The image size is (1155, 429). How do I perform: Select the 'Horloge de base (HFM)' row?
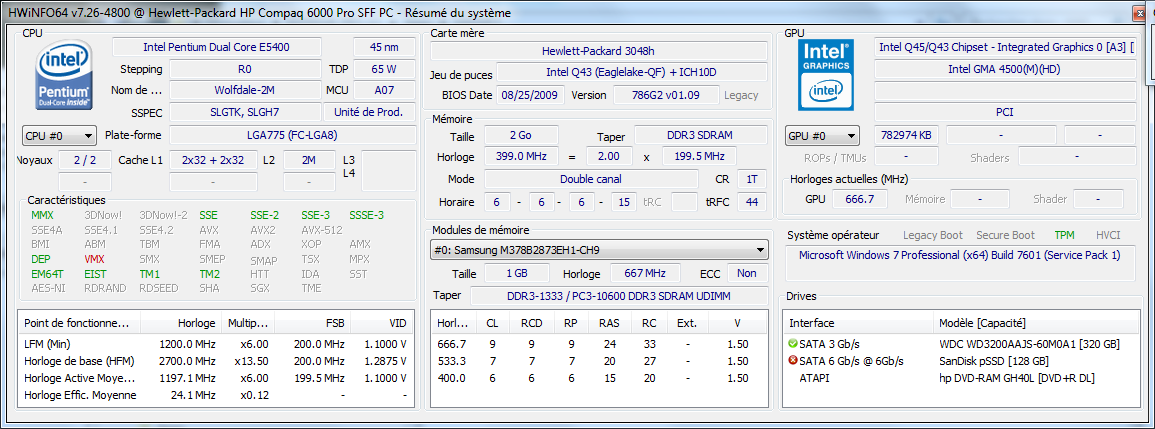[x=216, y=361]
